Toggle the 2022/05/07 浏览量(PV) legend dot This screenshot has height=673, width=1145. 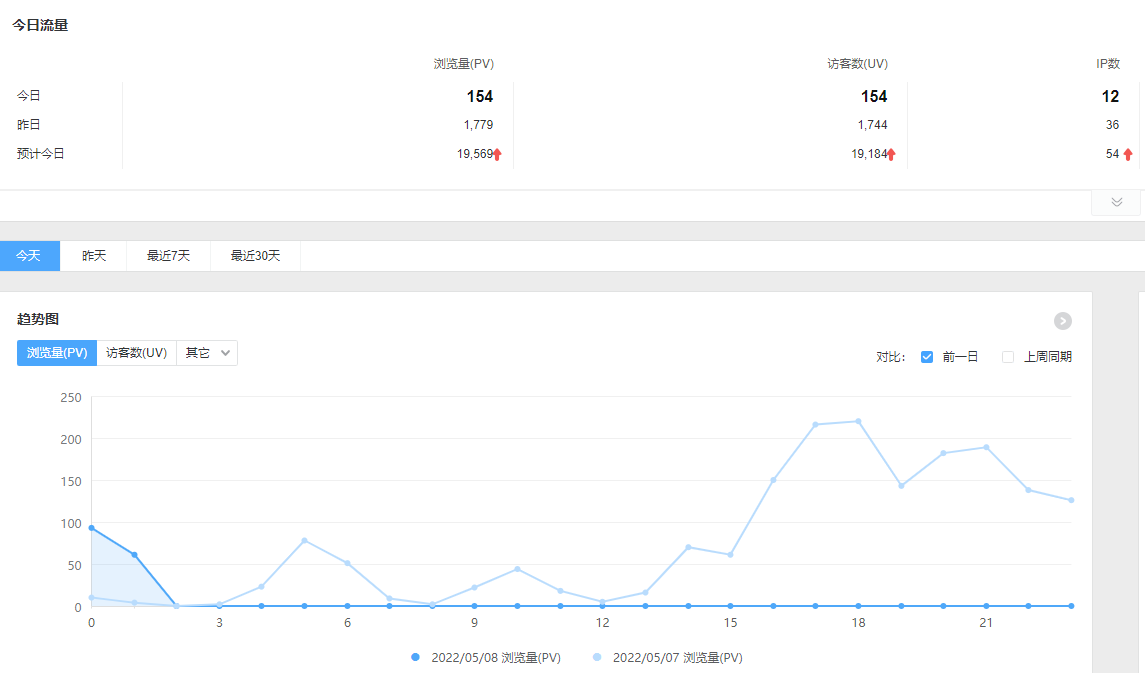point(598,658)
